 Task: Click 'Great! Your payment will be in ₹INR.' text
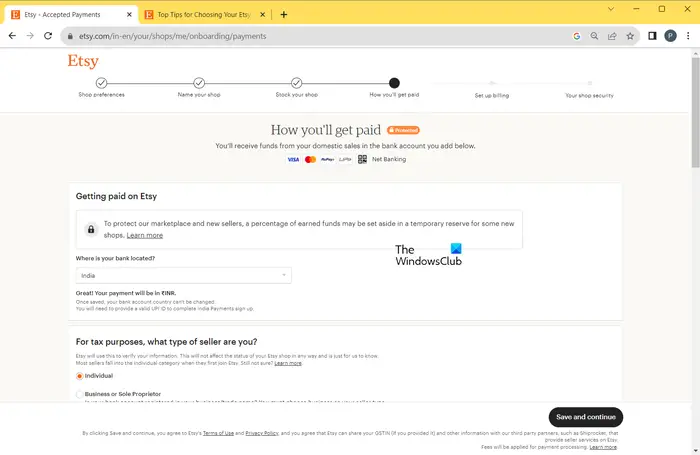pyautogui.click(x=126, y=293)
